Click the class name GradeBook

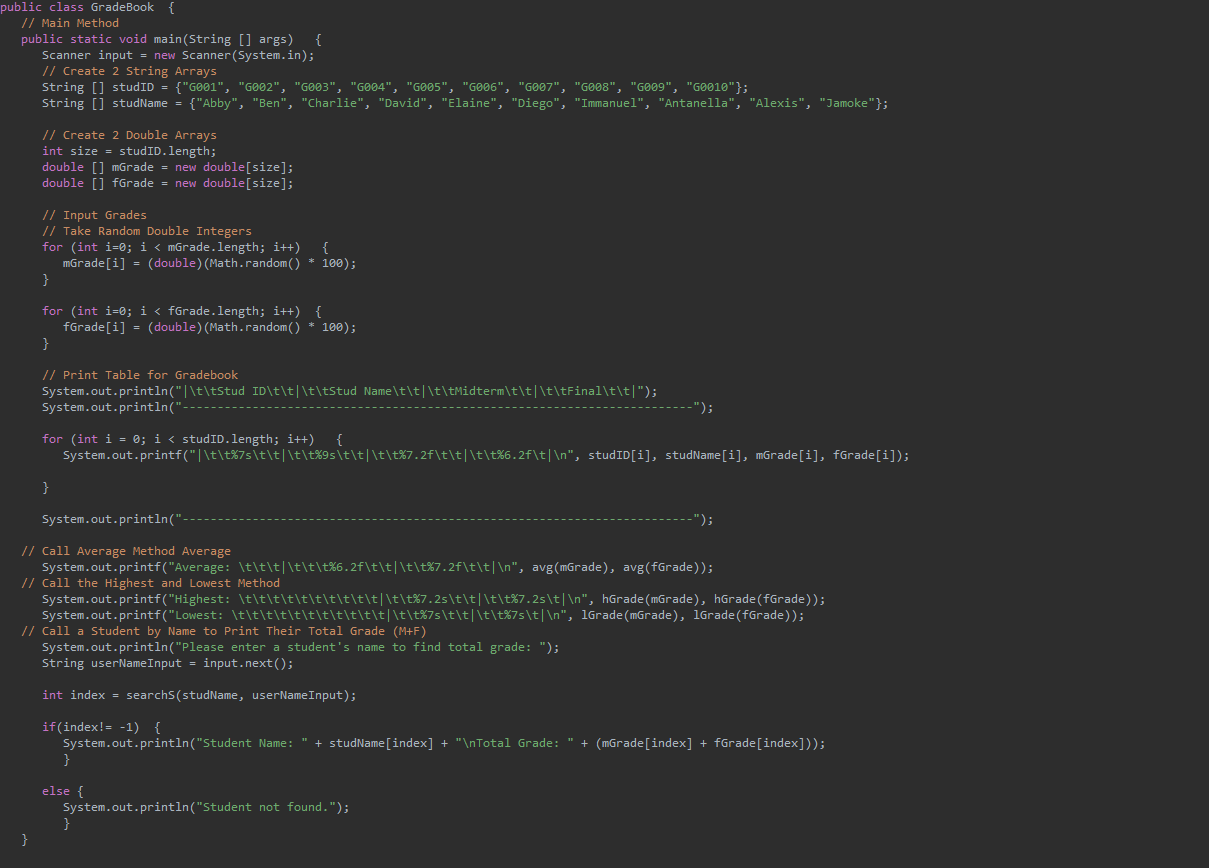click(x=122, y=7)
